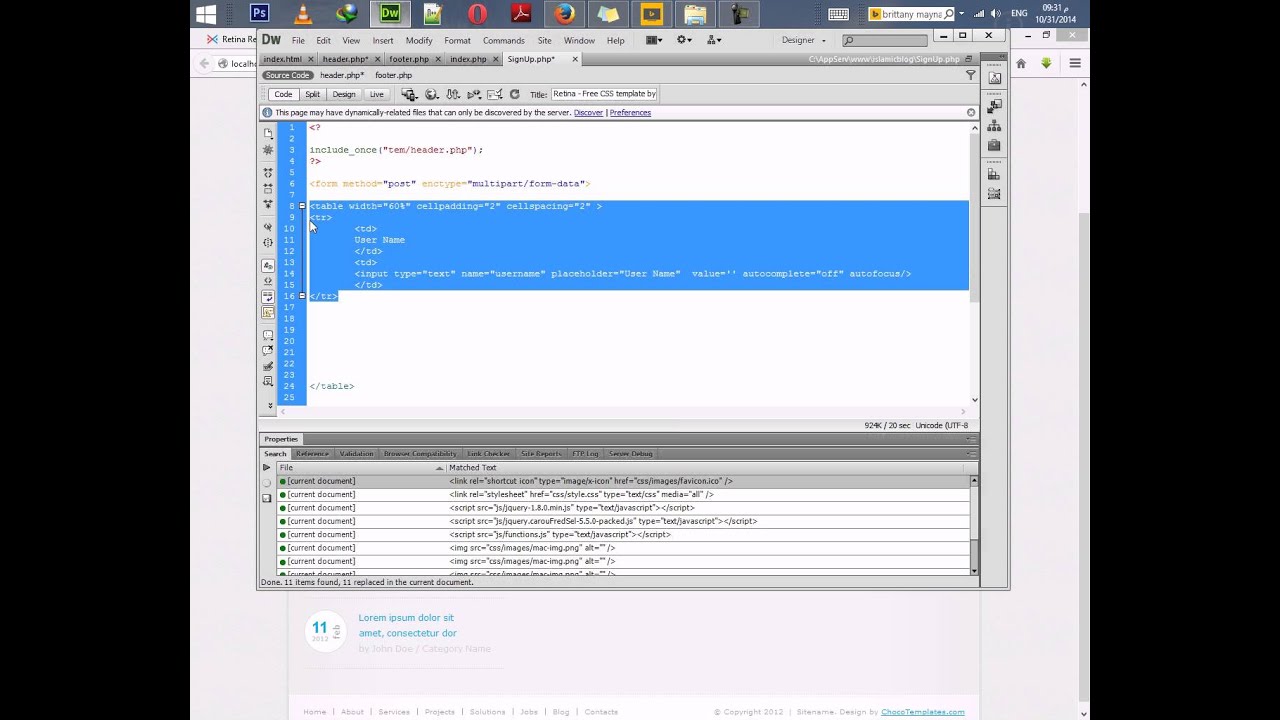Image resolution: width=1280 pixels, height=720 pixels.
Task: Select Source Code related file button
Action: click(287, 75)
